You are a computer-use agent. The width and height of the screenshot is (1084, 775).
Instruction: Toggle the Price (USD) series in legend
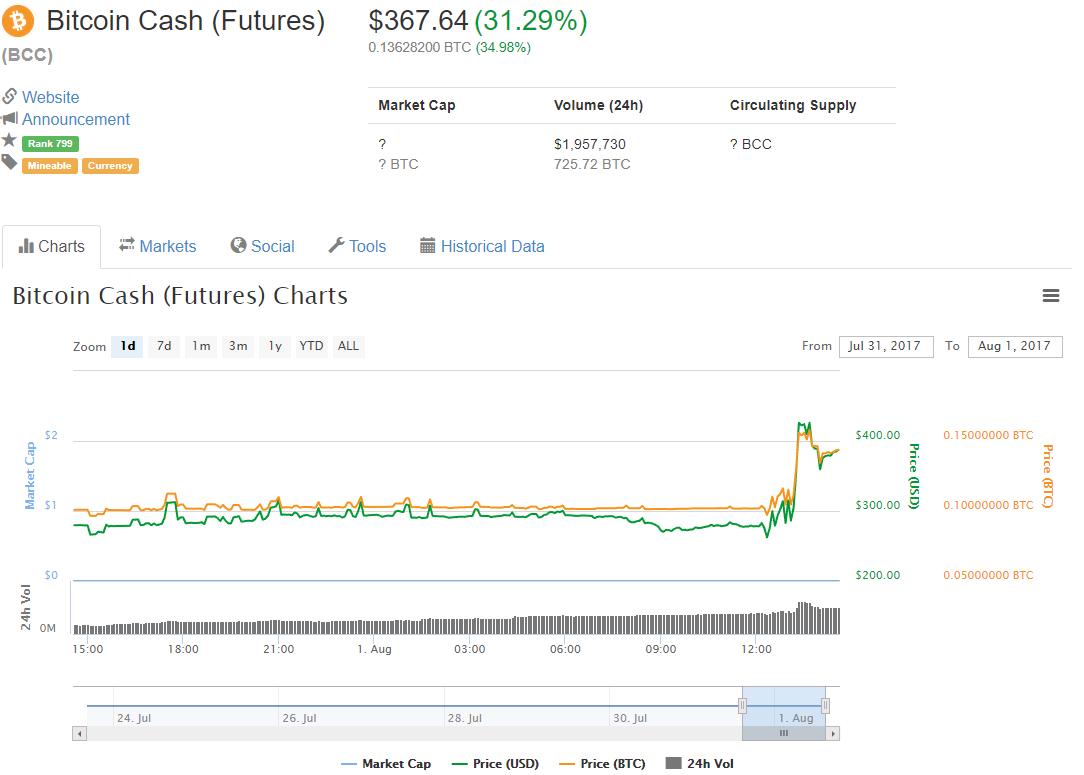[495, 764]
